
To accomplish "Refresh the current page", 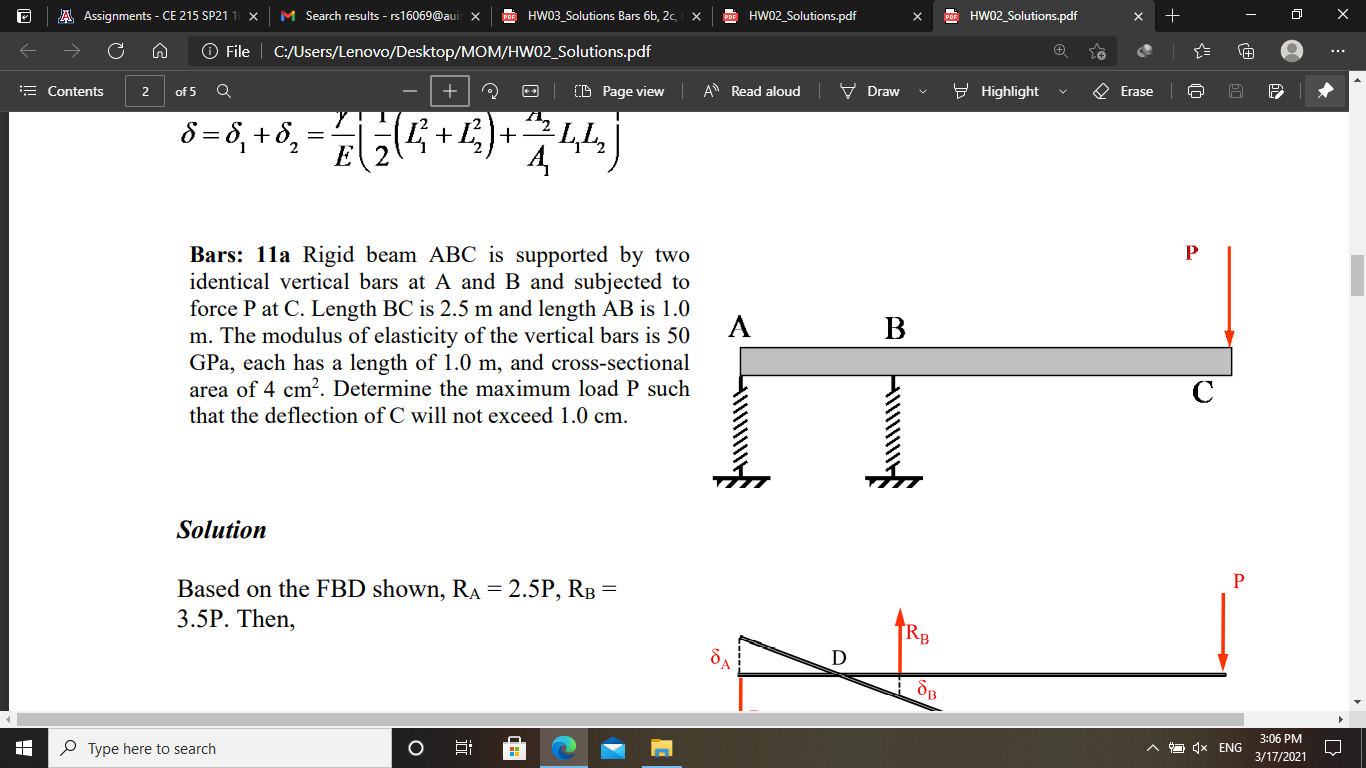I will point(116,51).
